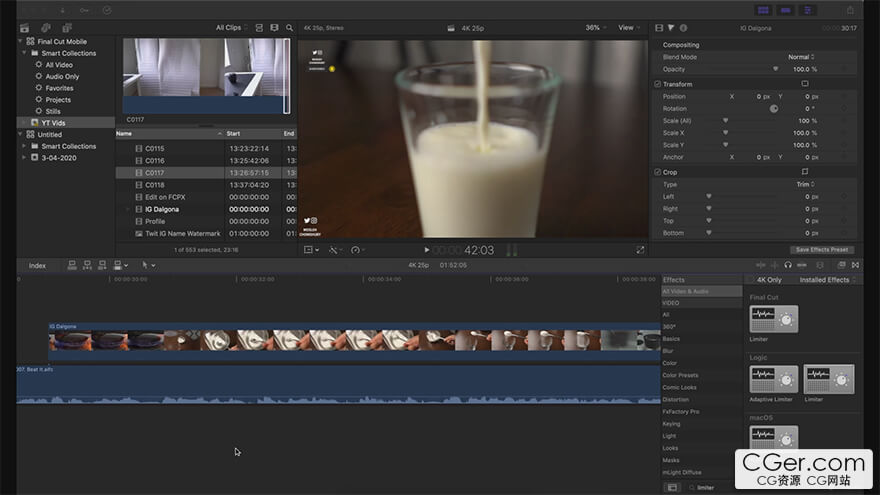Adjust the Opacity slider handle
This screenshot has height=495, width=880.
(775, 69)
